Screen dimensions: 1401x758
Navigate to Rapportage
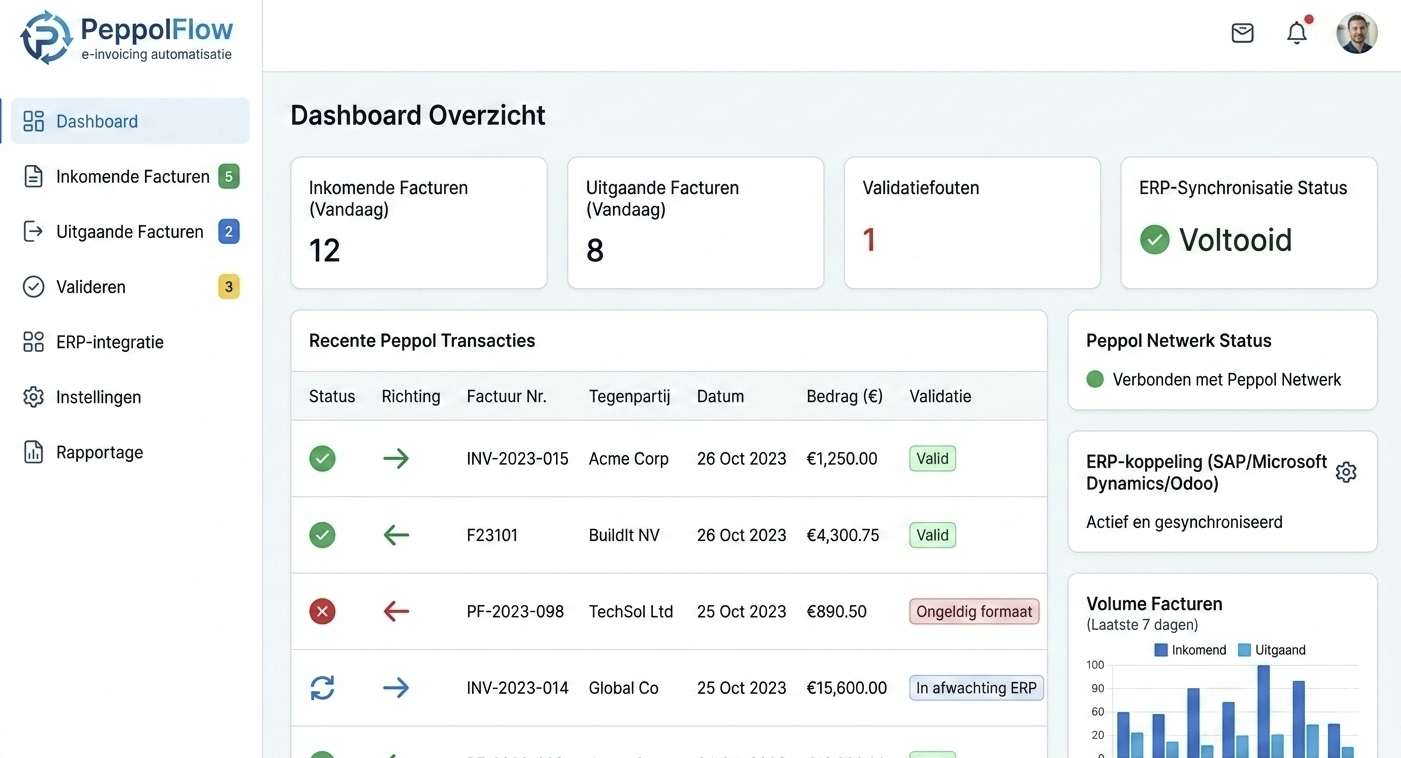pos(99,452)
